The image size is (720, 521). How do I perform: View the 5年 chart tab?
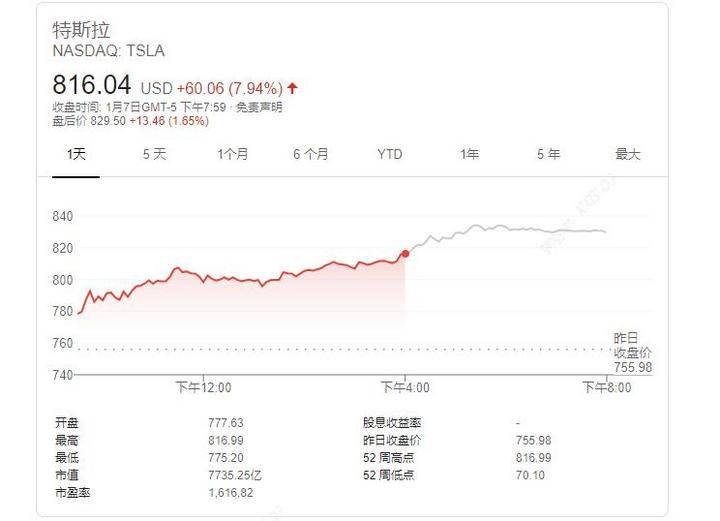(x=548, y=154)
